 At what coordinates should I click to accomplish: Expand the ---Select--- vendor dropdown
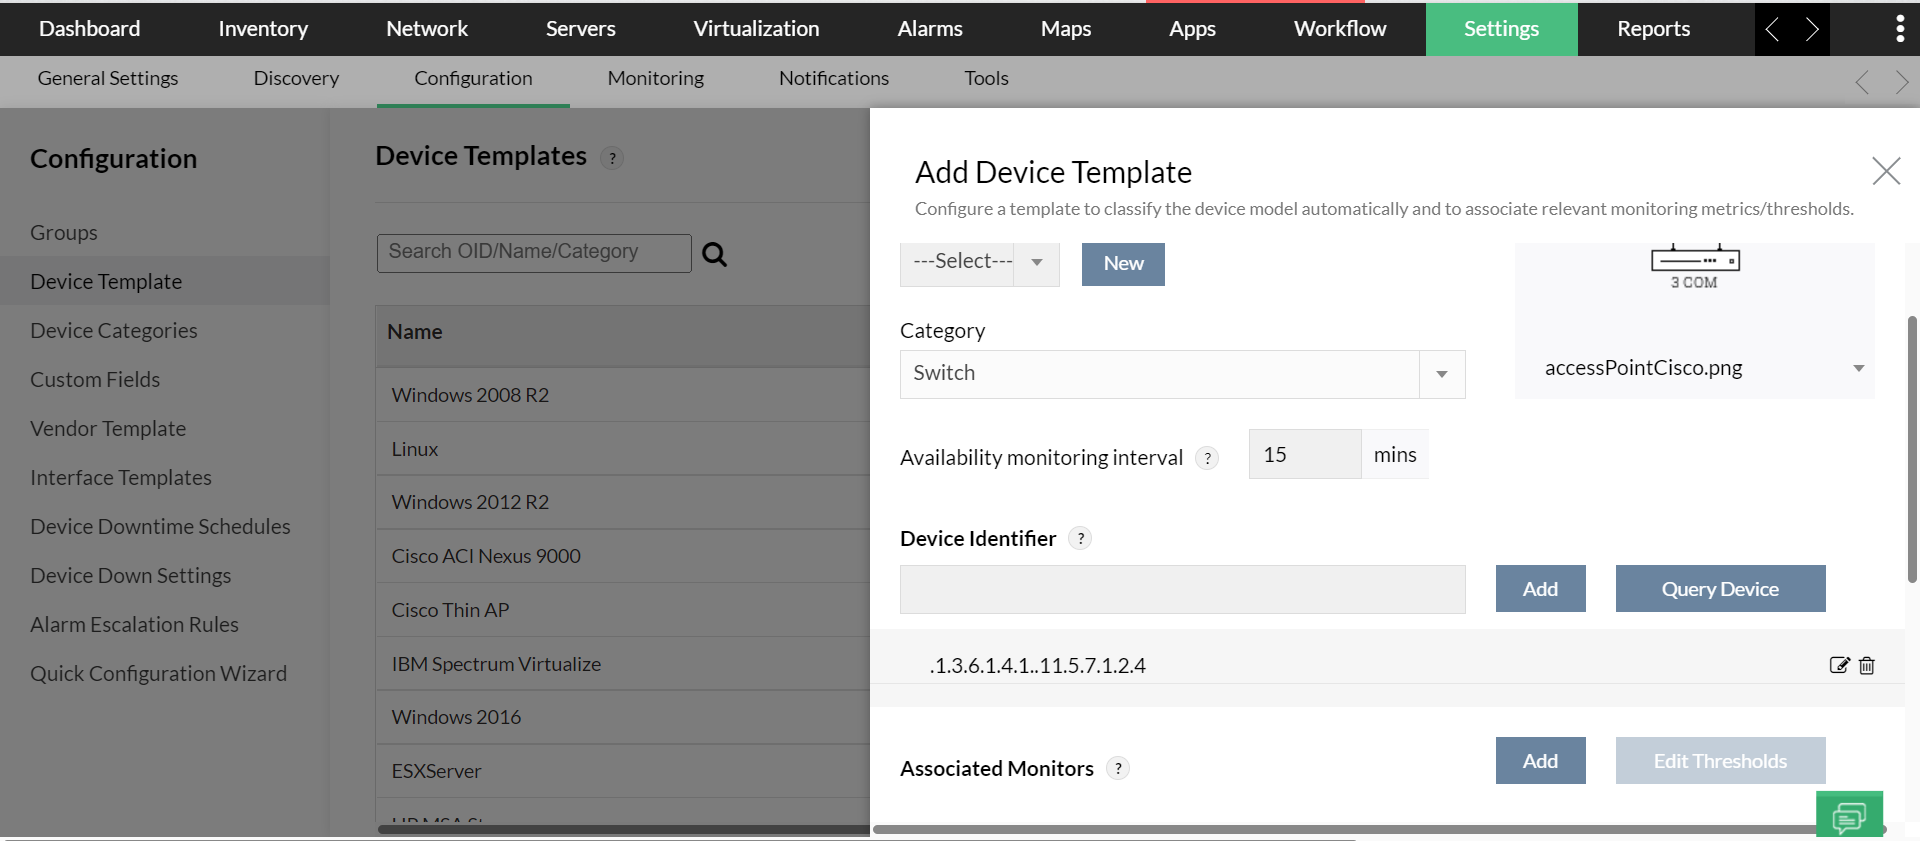click(x=1037, y=263)
